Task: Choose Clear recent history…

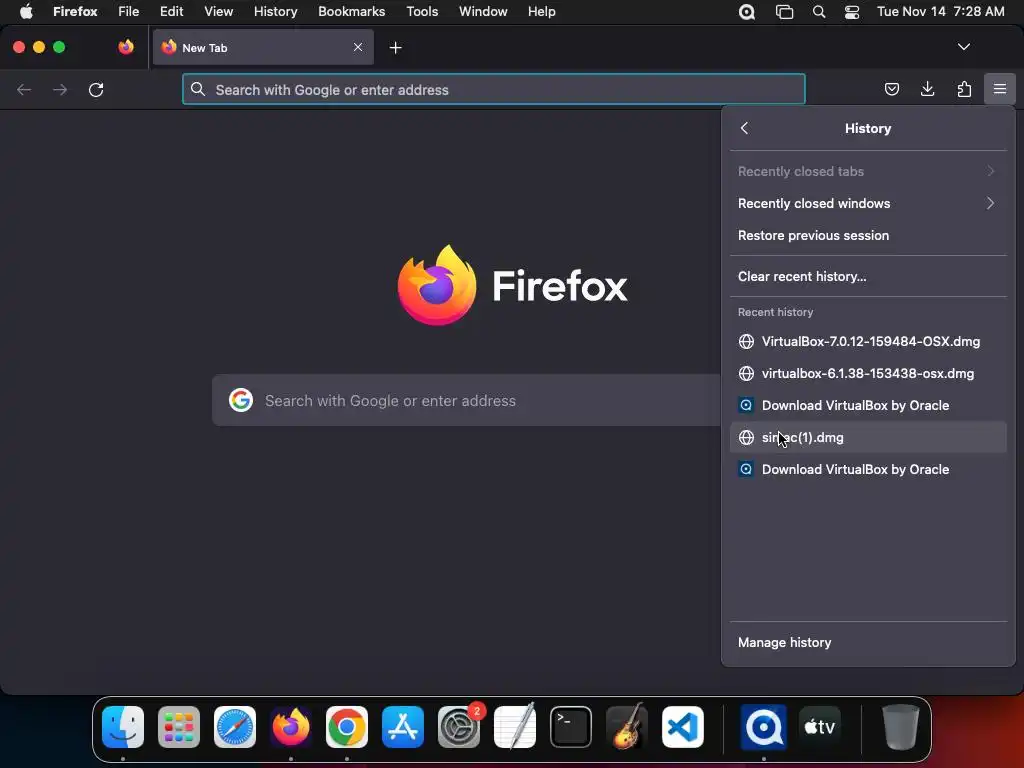Action: 868,276
